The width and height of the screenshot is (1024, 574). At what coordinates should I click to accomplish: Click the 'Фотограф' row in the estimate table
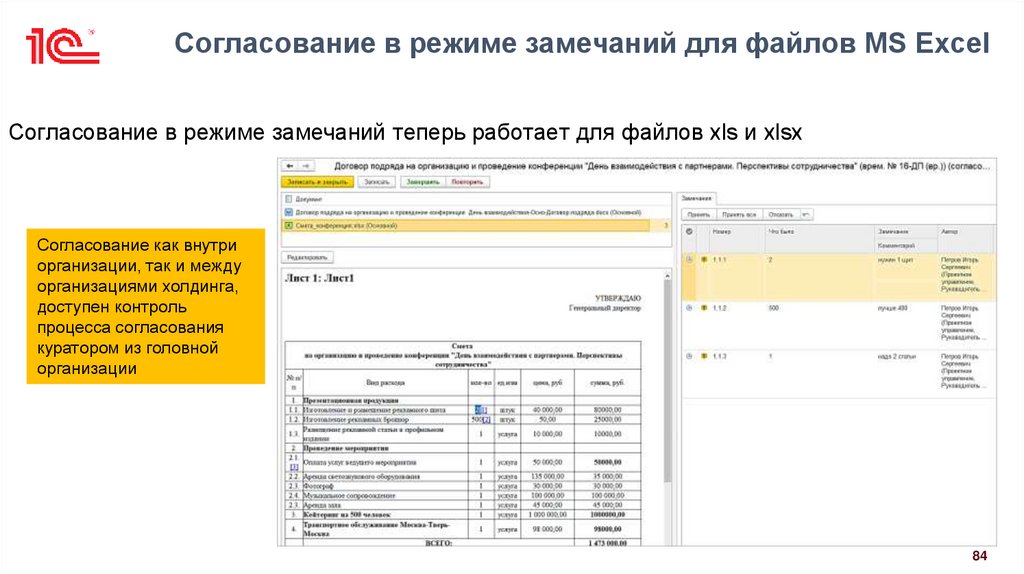[x=463, y=486]
